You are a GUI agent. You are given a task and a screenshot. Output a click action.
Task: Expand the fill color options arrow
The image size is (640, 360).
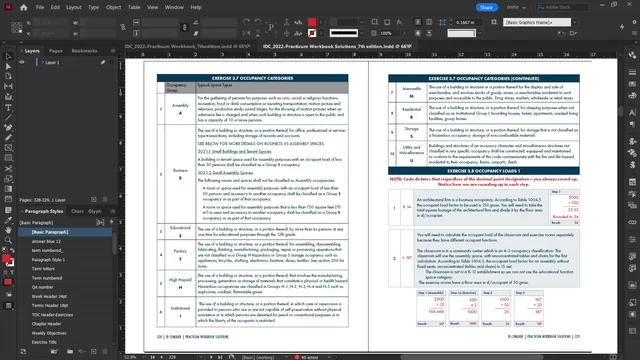[x=321, y=22]
